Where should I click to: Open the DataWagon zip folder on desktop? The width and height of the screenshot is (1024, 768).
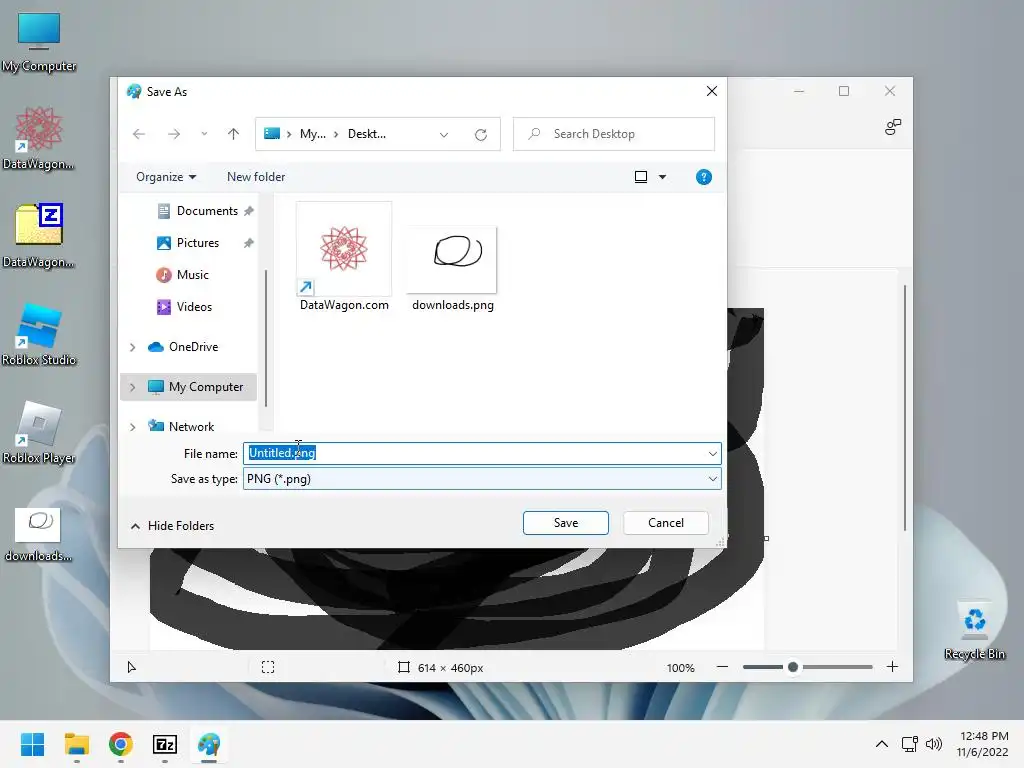click(x=39, y=235)
